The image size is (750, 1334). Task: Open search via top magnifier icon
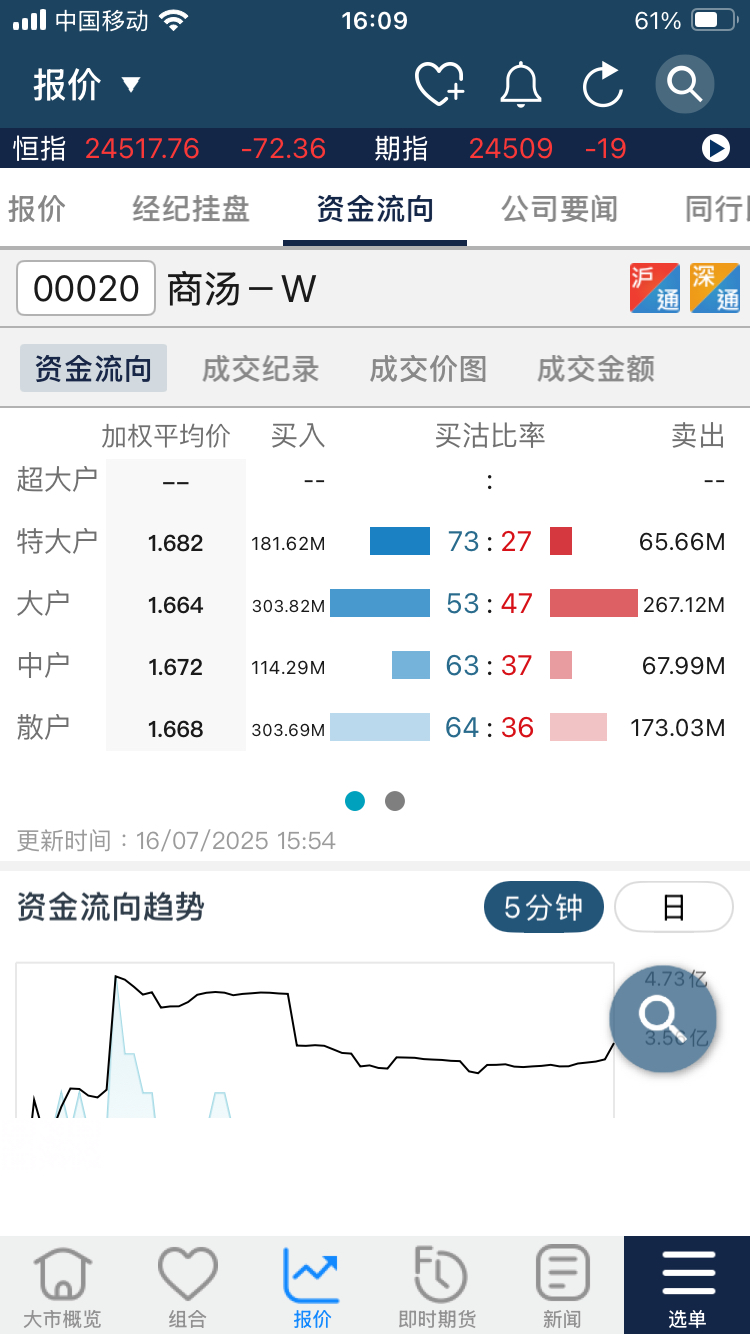click(x=685, y=84)
